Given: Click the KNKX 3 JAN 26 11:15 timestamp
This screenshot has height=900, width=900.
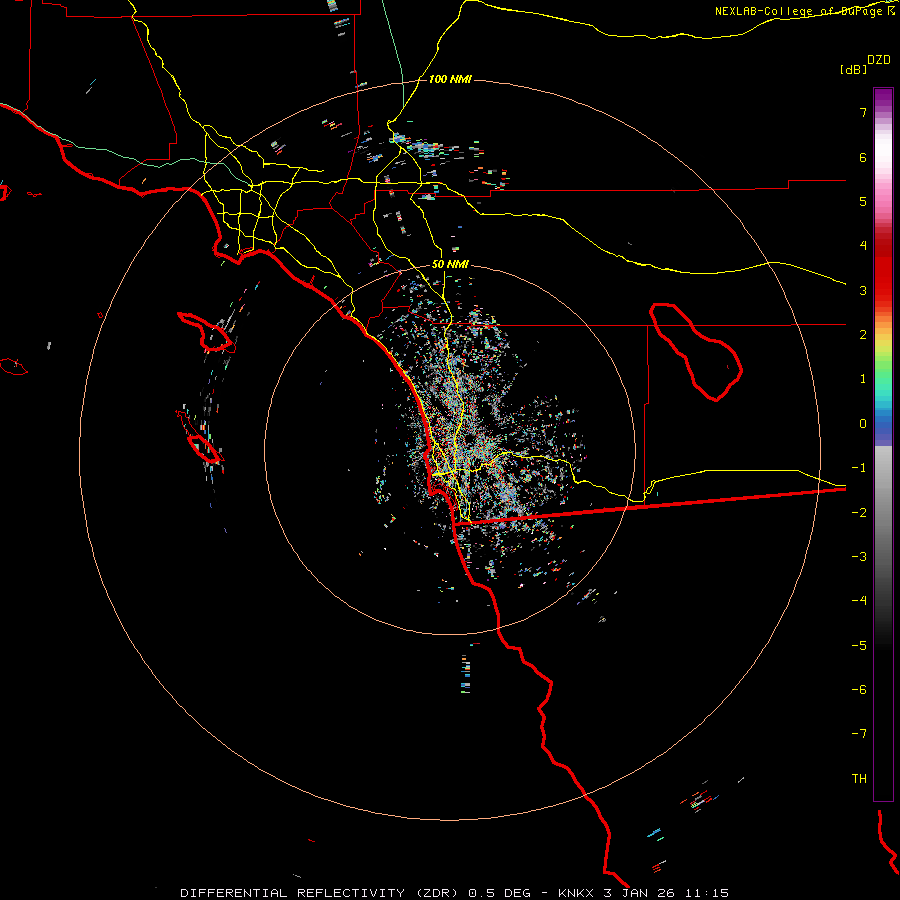Looking at the screenshot, I should coord(643,893).
